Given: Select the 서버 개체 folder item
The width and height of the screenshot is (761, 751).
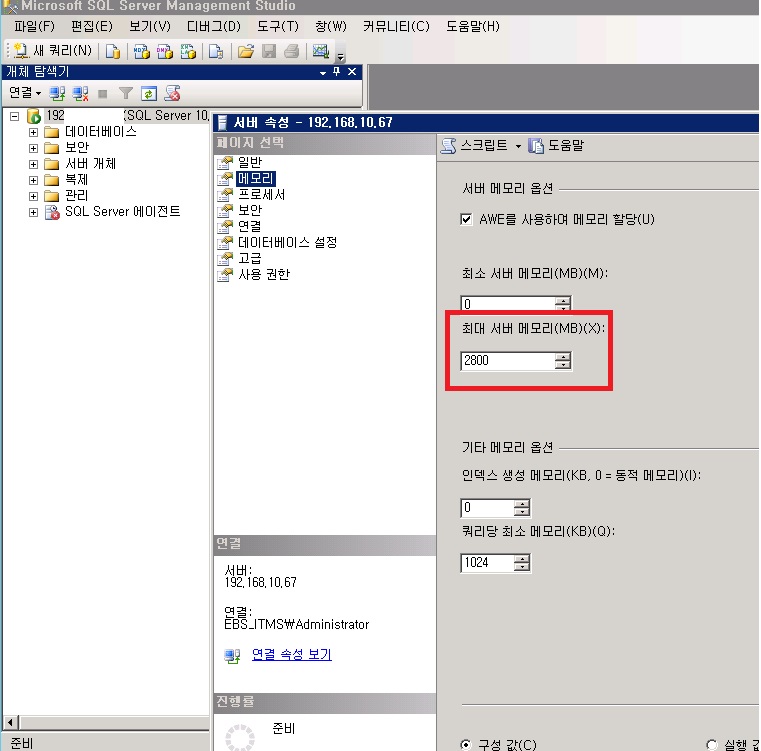Looking at the screenshot, I should tap(90, 164).
